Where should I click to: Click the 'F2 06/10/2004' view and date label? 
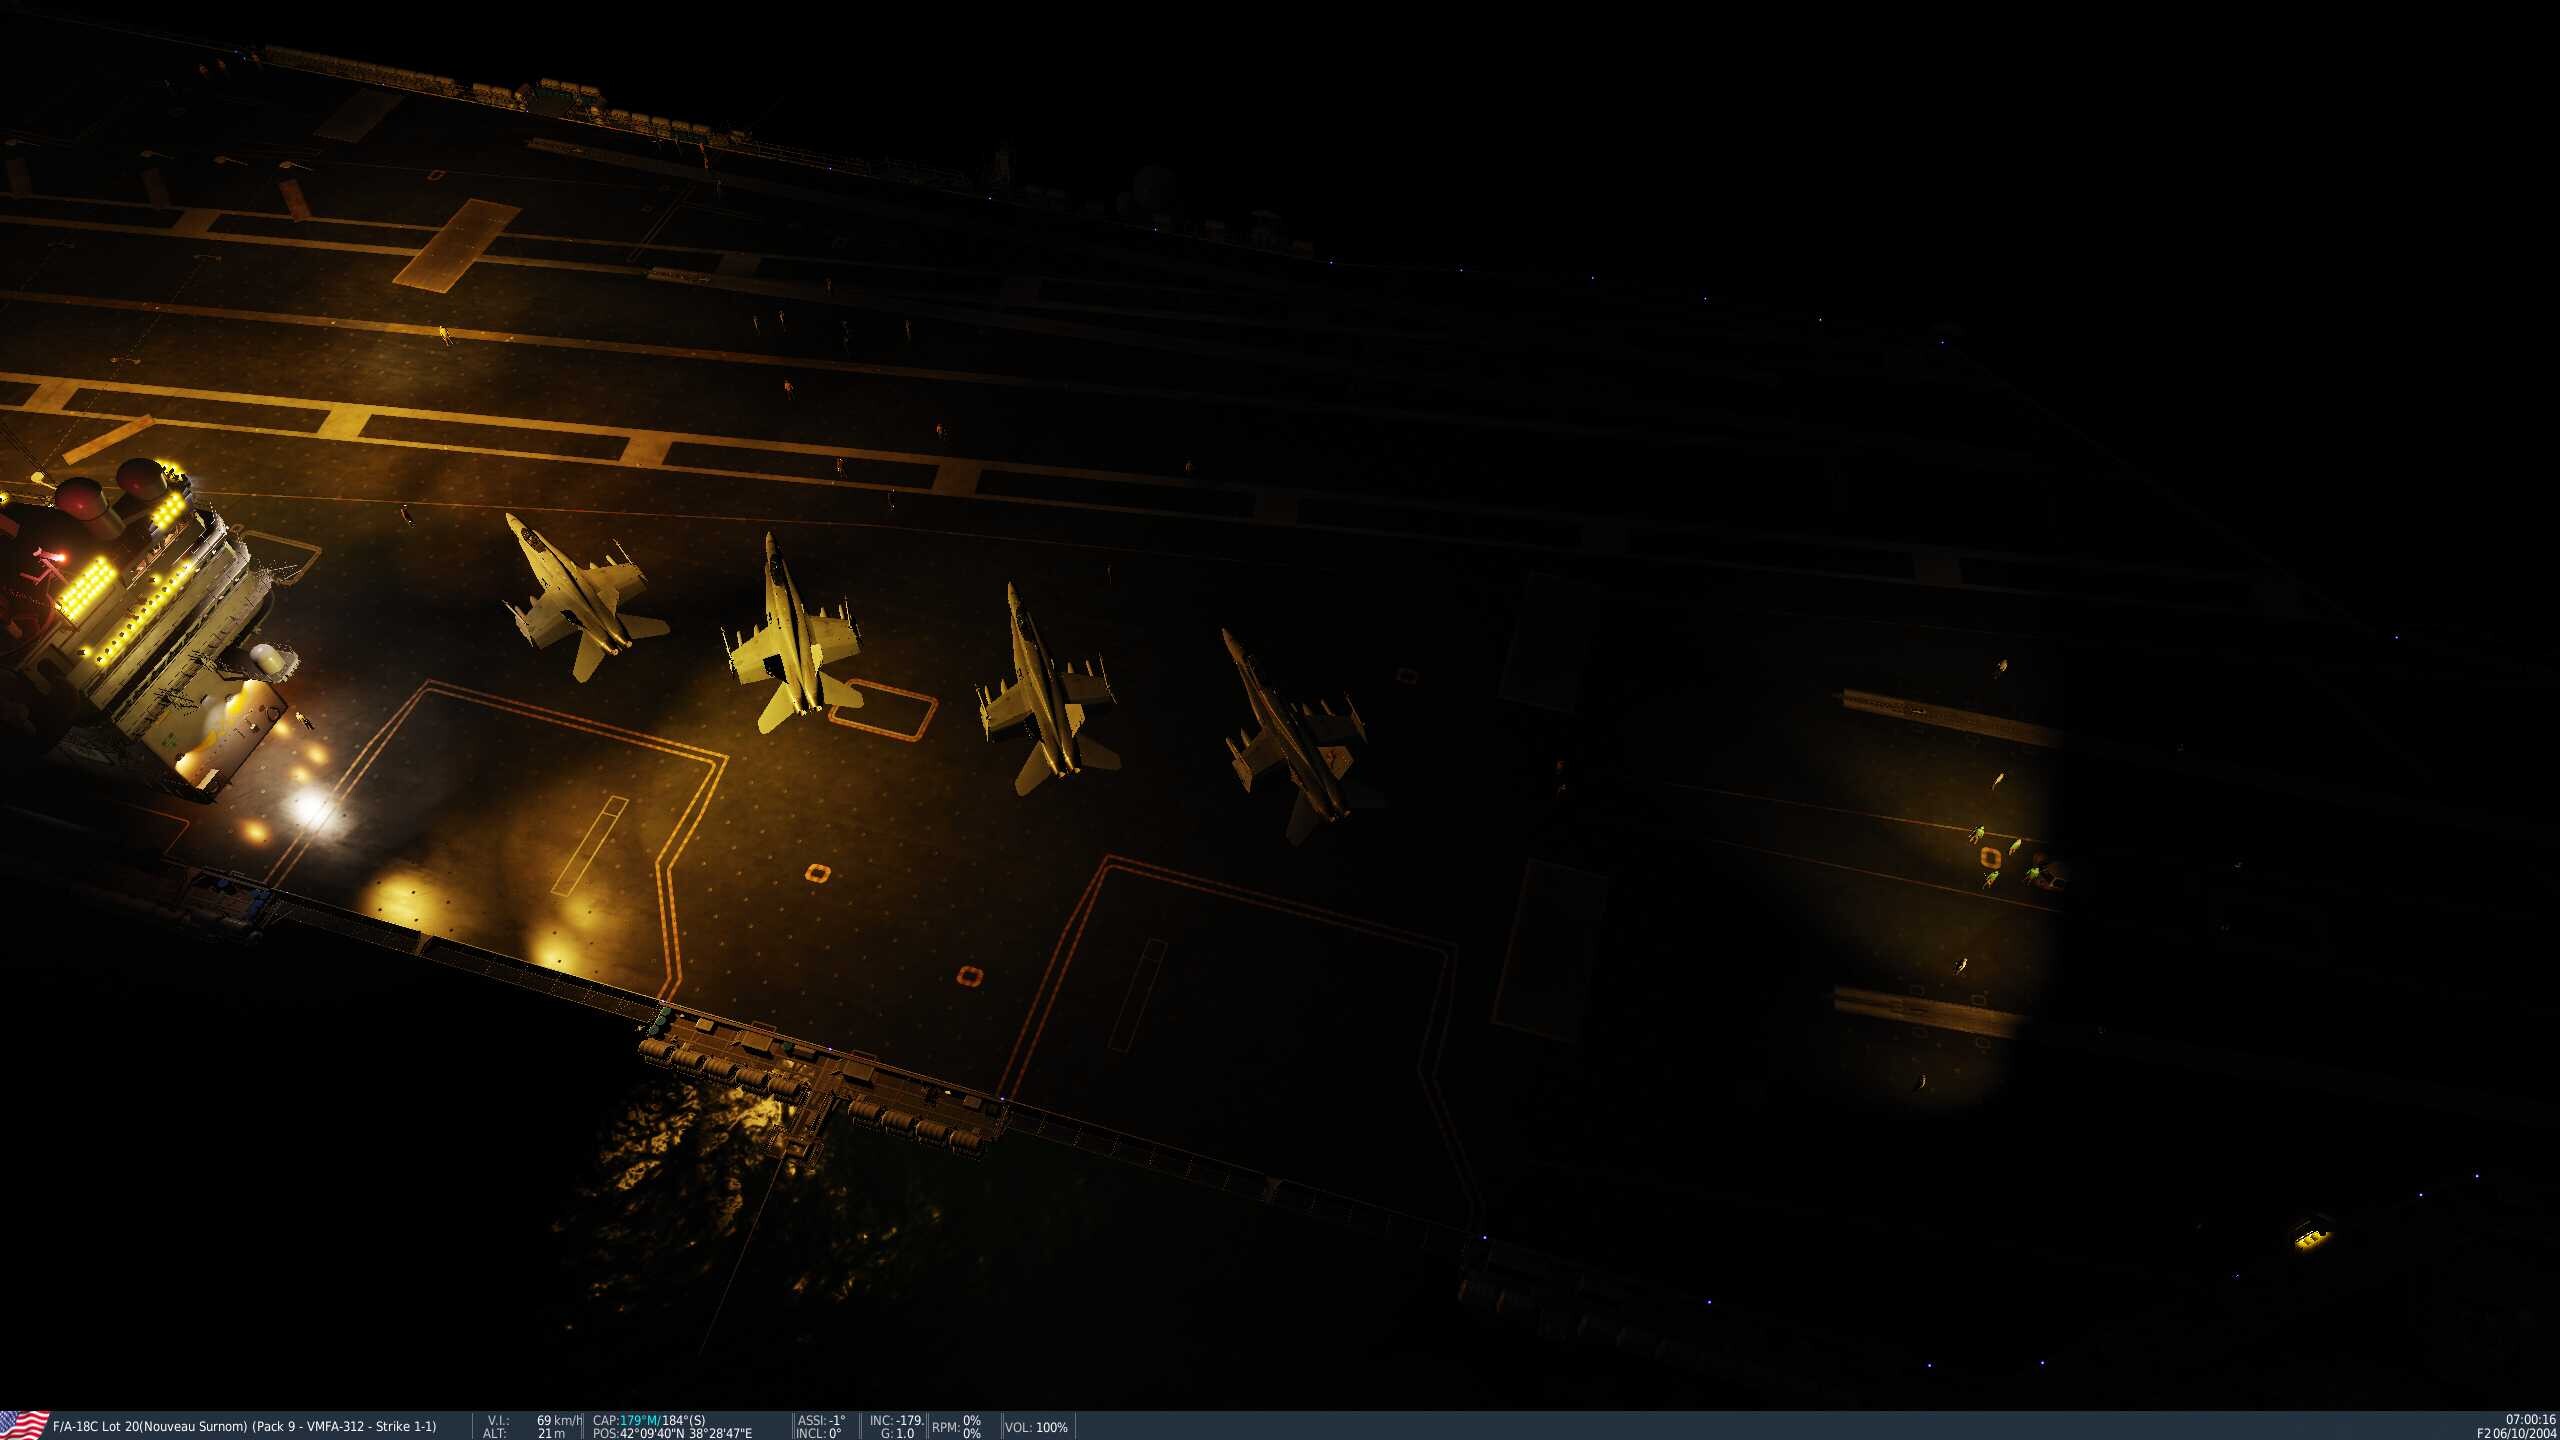point(2516,1433)
